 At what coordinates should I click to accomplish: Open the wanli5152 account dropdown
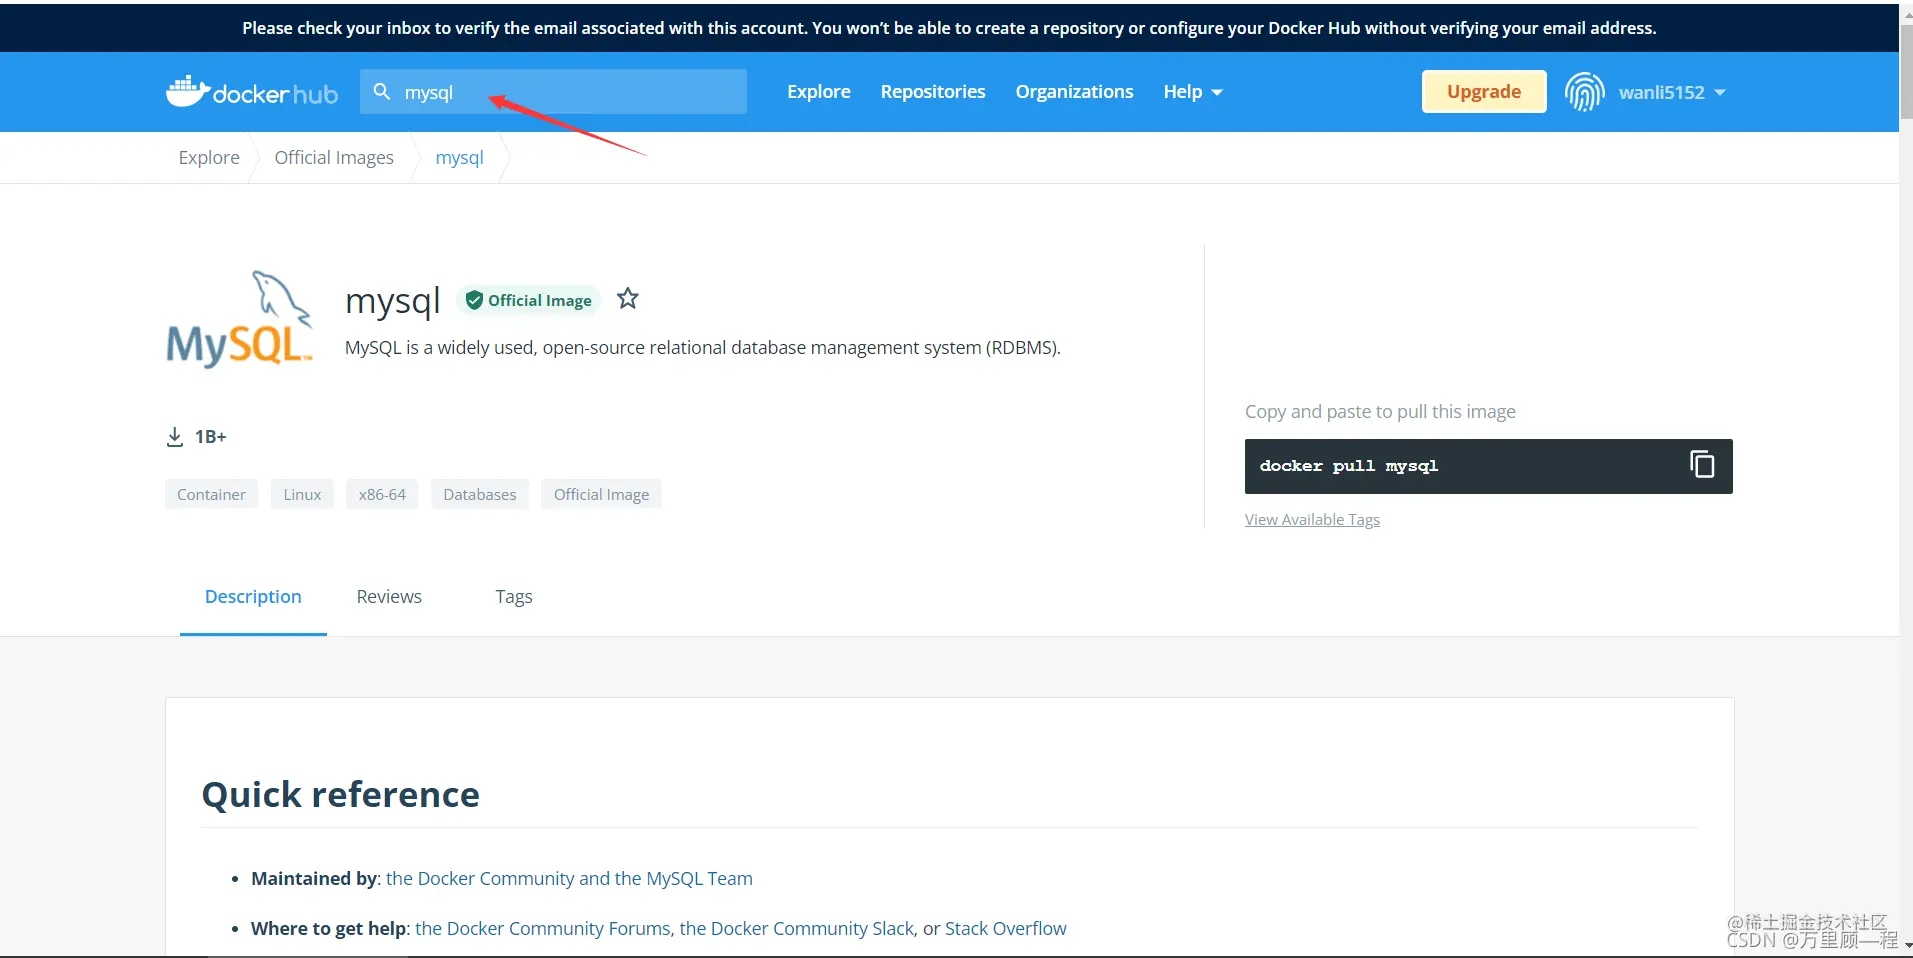(x=1672, y=92)
